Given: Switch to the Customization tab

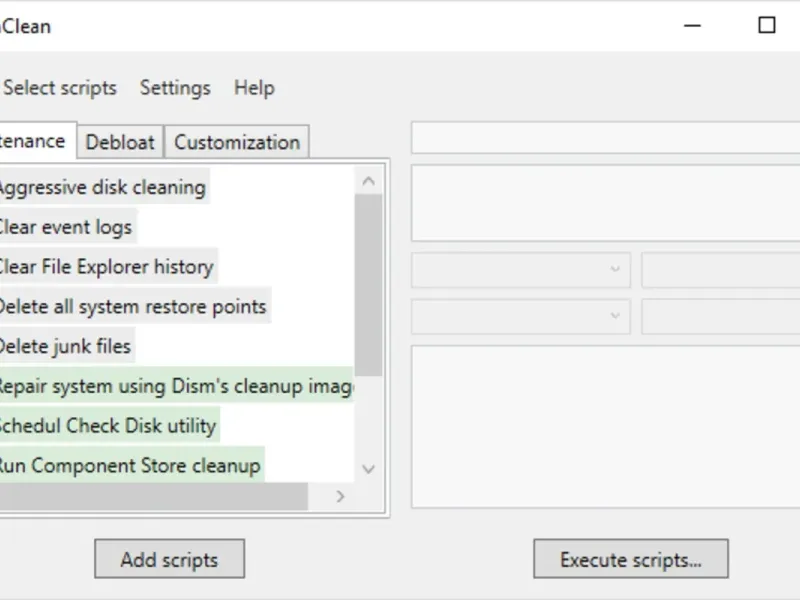Looking at the screenshot, I should [x=237, y=142].
